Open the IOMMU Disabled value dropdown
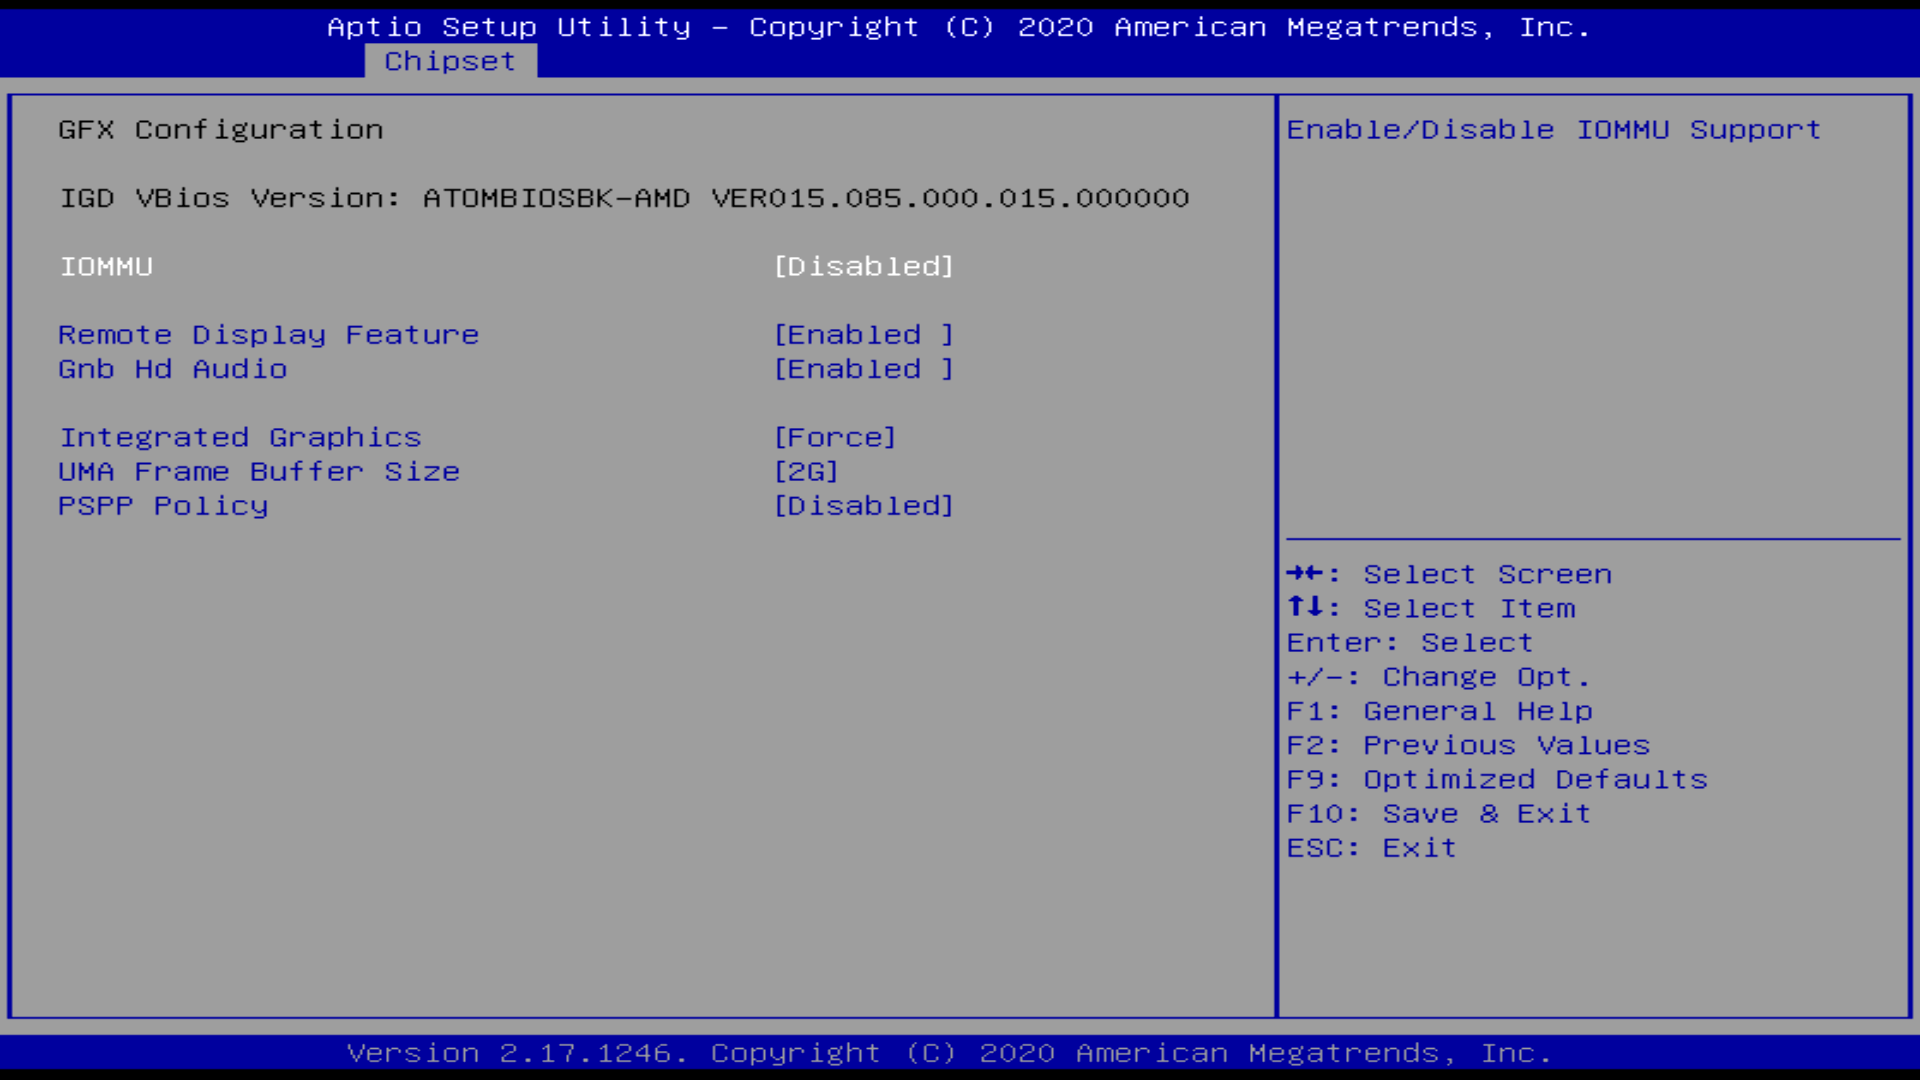Screen dimensions: 1920x1080 [864, 267]
